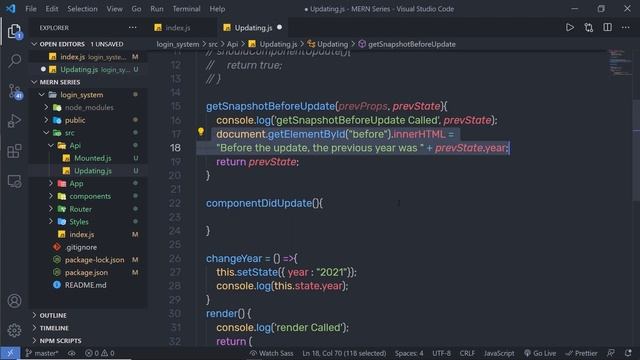Collapse the Api folder
640x360 pixels.
pos(51,145)
